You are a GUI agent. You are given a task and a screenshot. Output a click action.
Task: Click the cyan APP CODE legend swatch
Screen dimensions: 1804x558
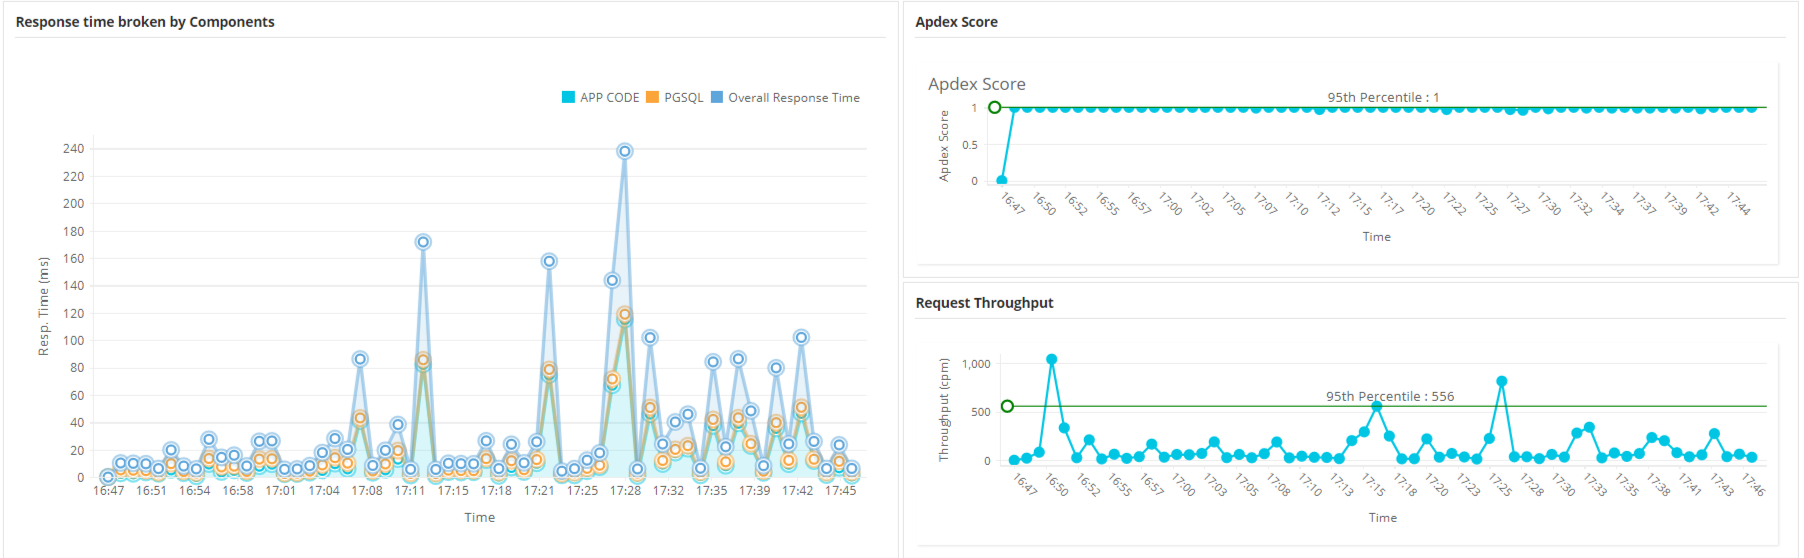(x=568, y=98)
